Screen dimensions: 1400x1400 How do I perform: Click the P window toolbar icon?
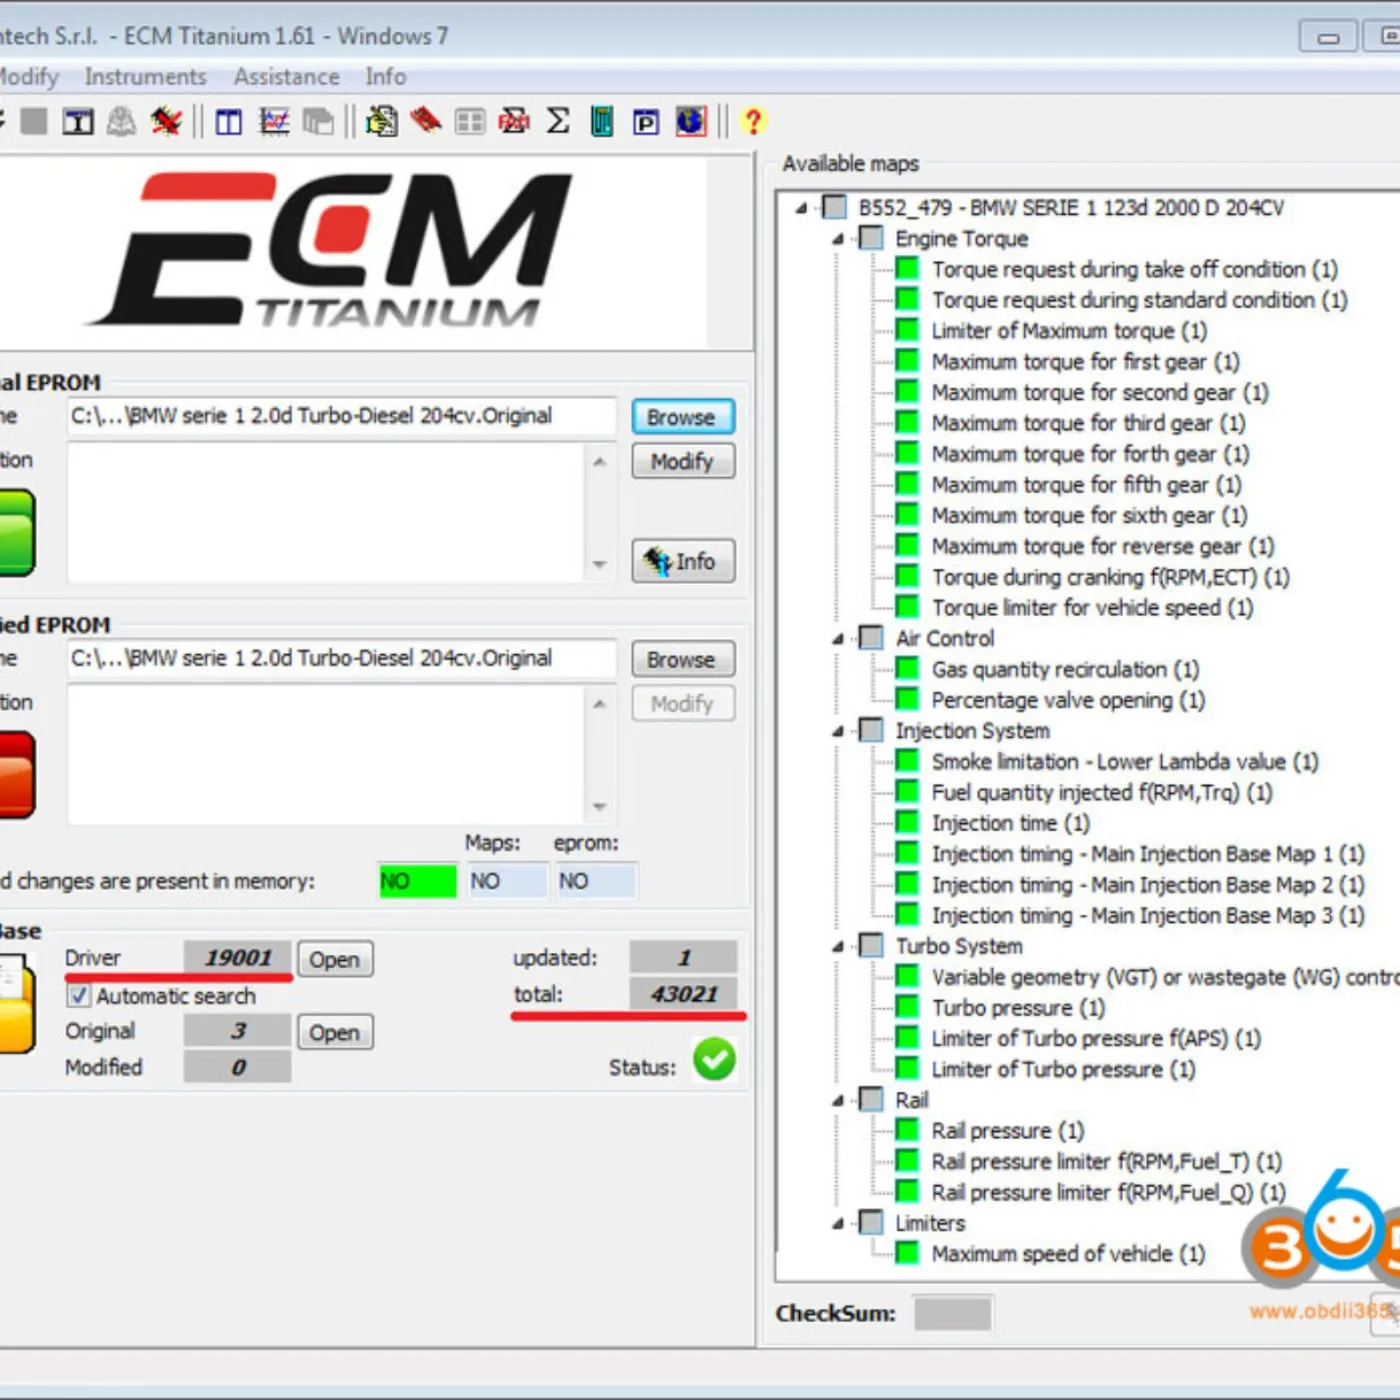[646, 122]
